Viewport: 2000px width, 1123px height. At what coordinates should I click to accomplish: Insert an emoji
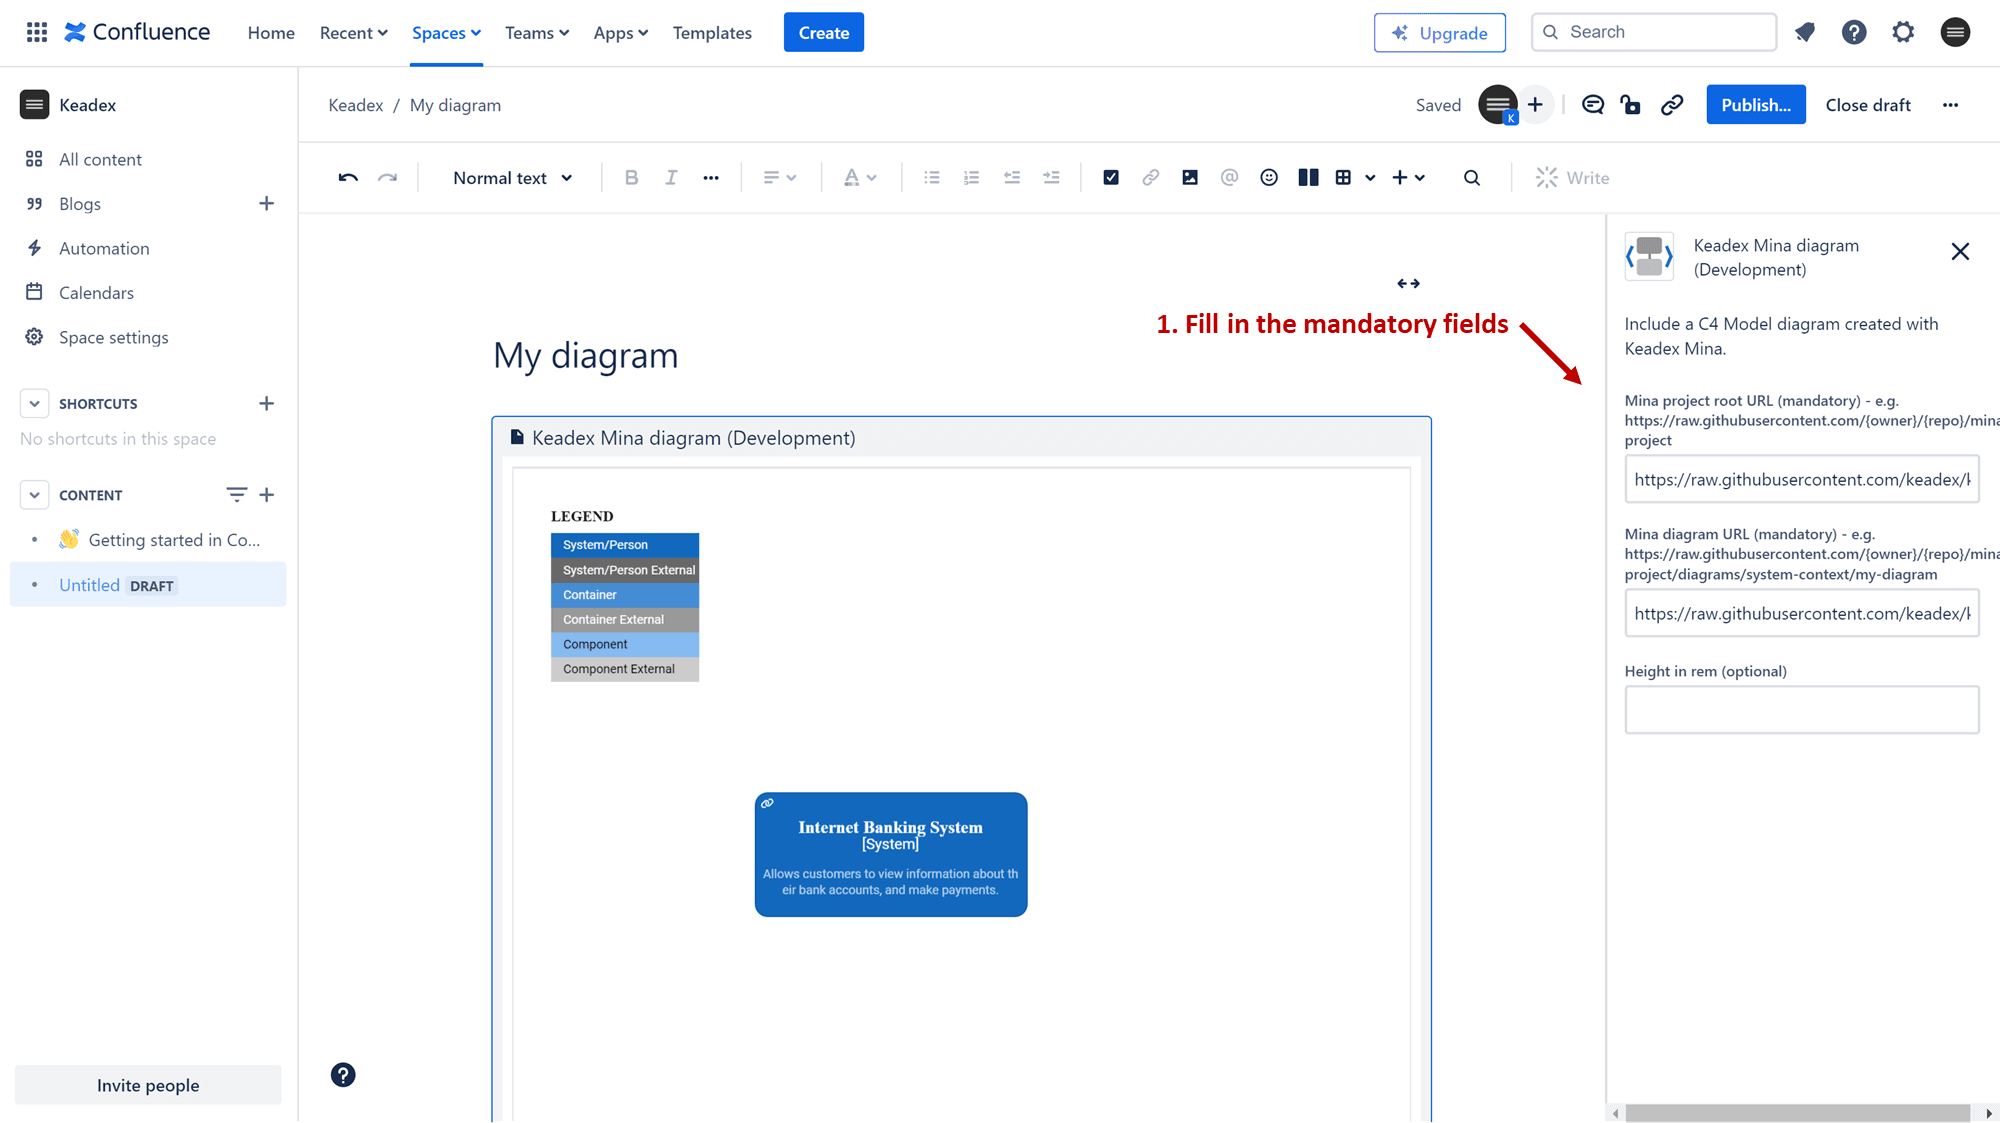coord(1269,178)
